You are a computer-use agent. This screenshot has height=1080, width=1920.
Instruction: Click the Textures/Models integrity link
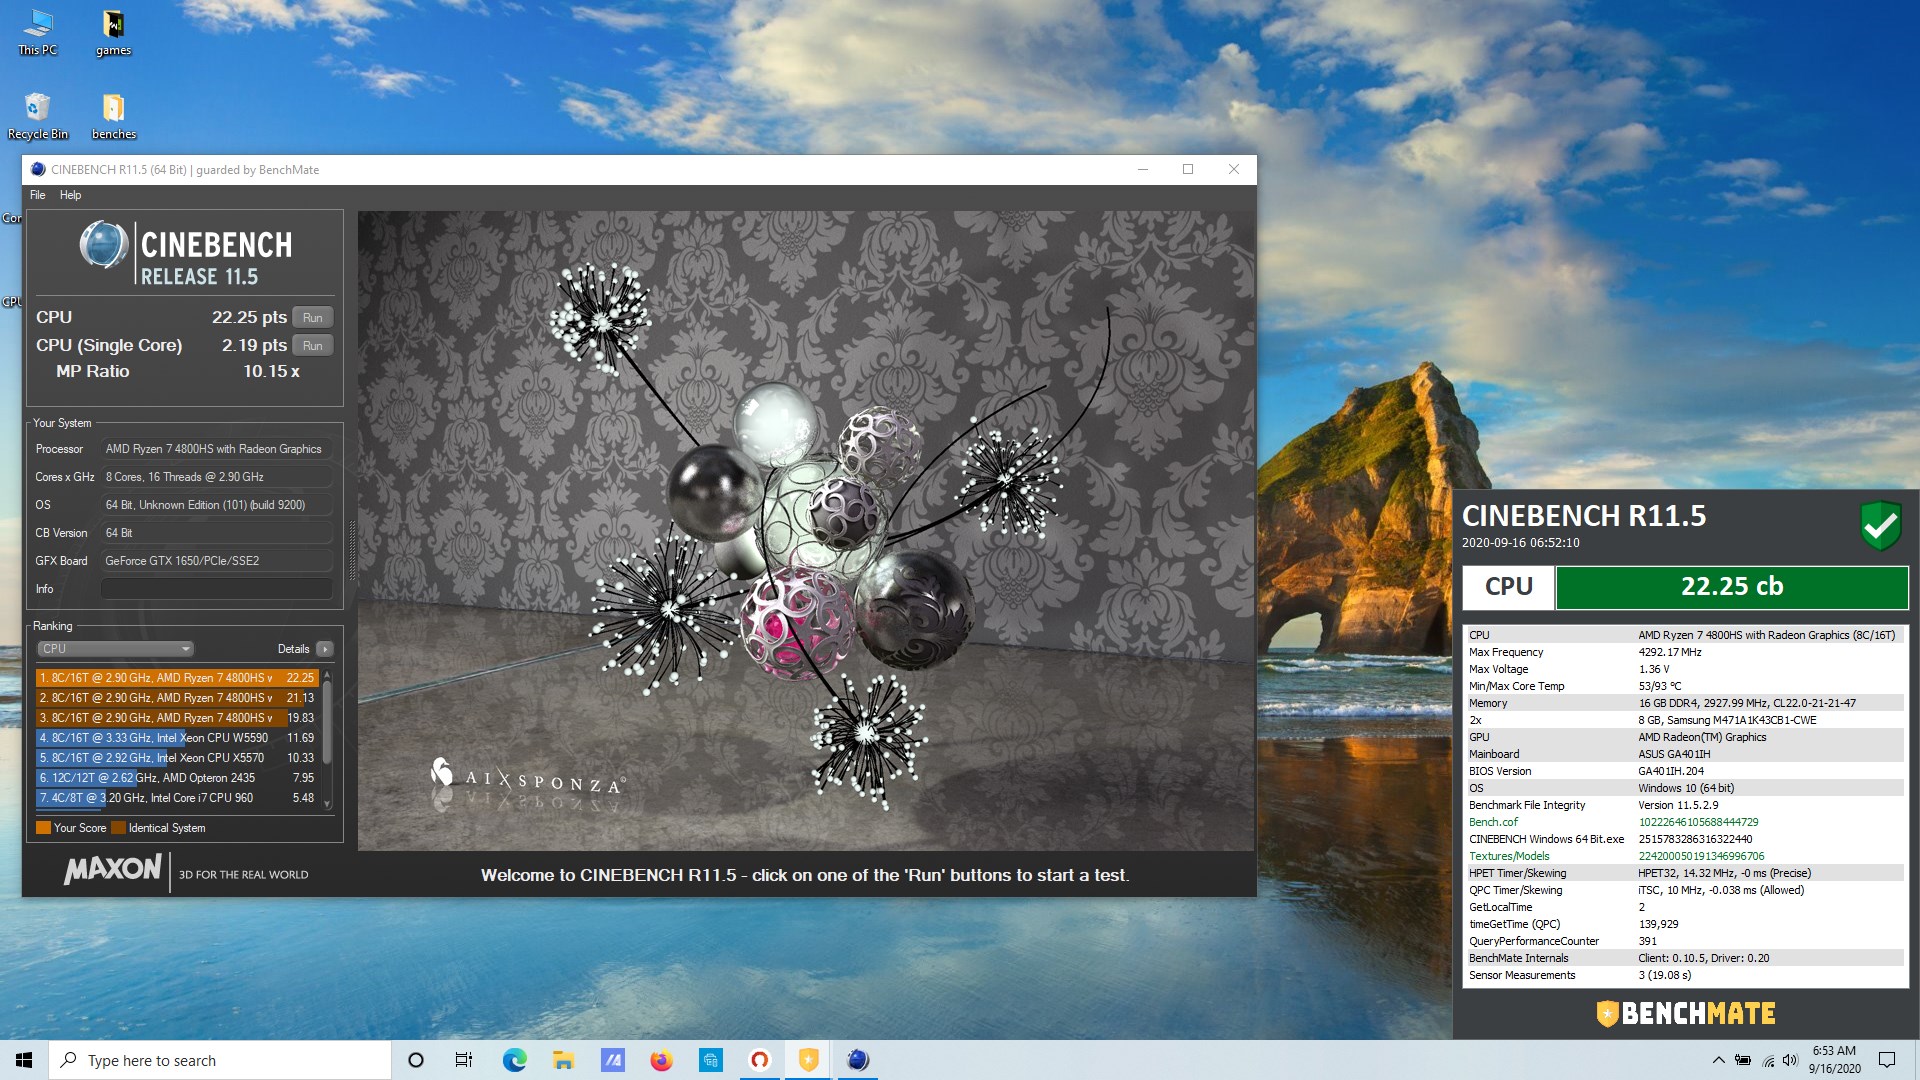[x=1509, y=856]
